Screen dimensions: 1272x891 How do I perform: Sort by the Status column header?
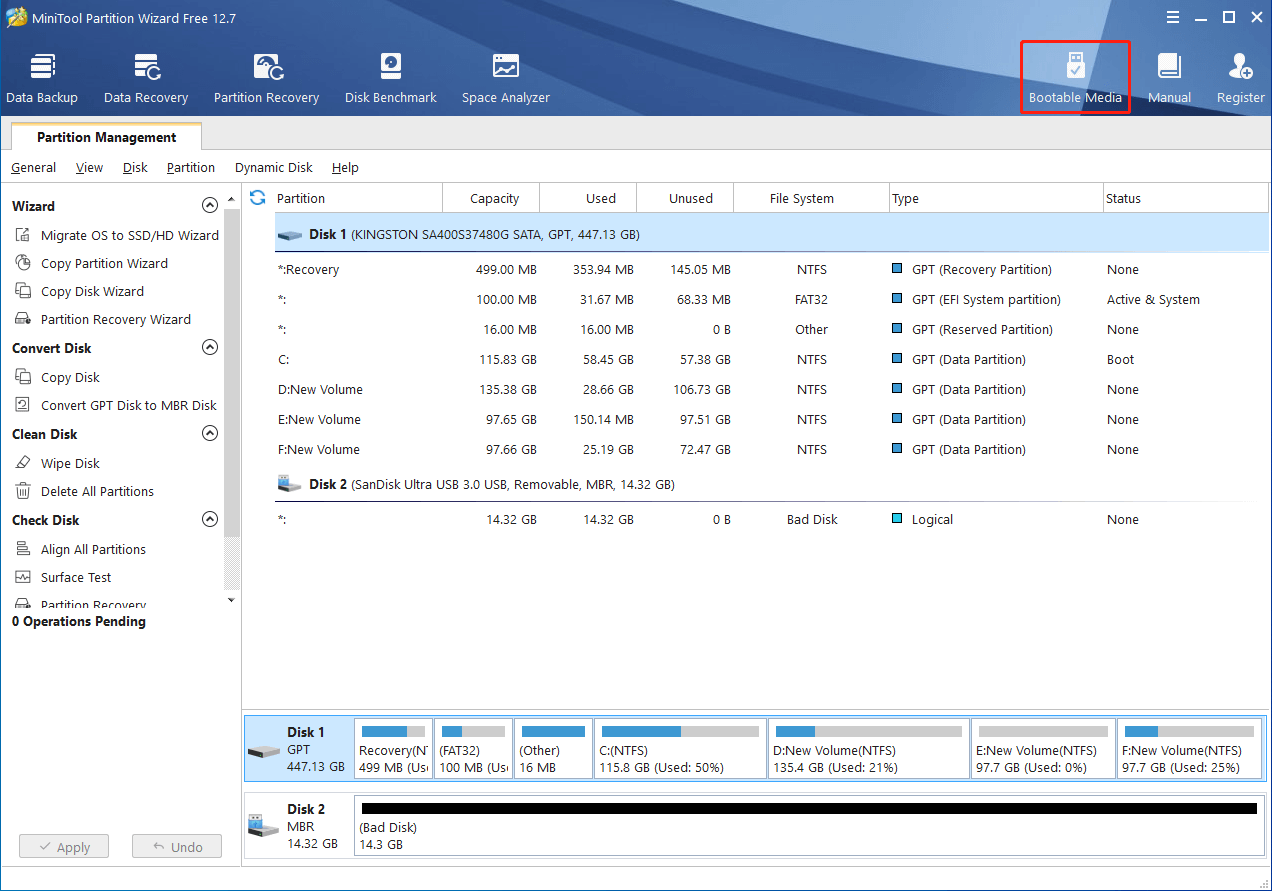click(x=1185, y=198)
